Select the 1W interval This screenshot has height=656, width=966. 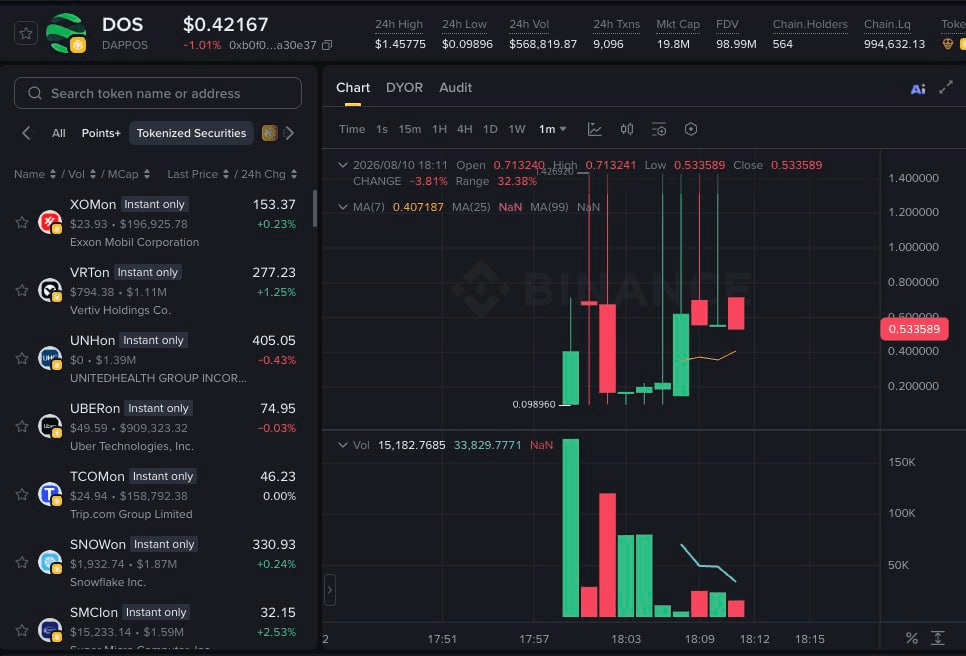pyautogui.click(x=517, y=129)
